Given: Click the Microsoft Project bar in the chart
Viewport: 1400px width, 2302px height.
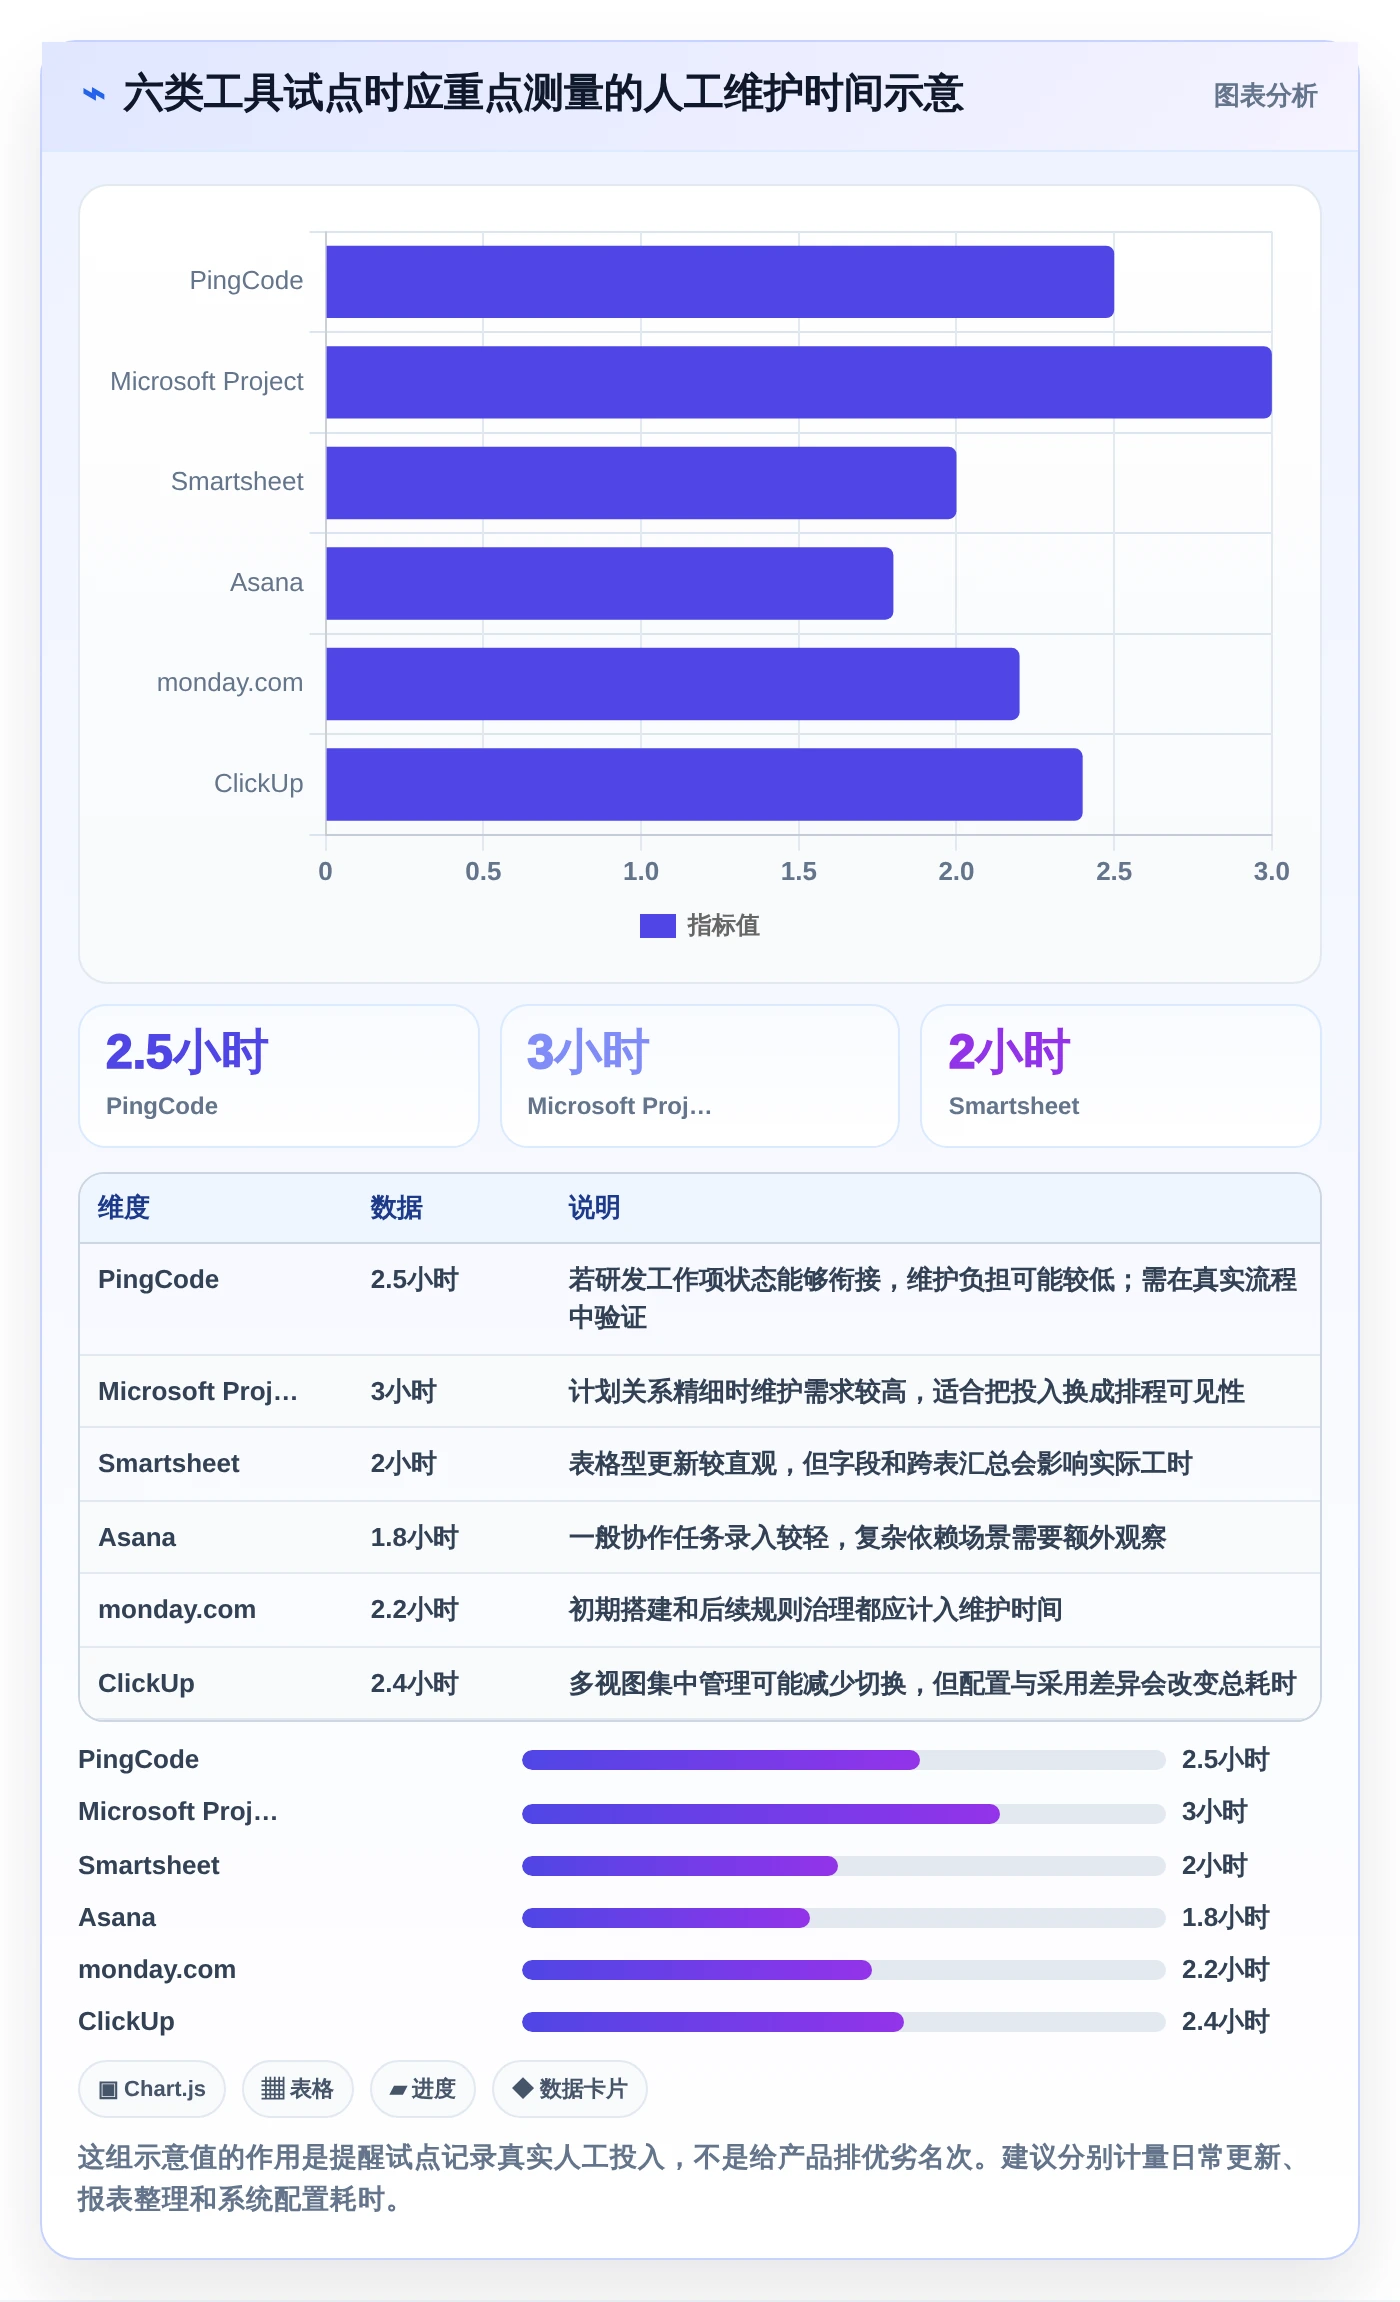Looking at the screenshot, I should pos(799,382).
